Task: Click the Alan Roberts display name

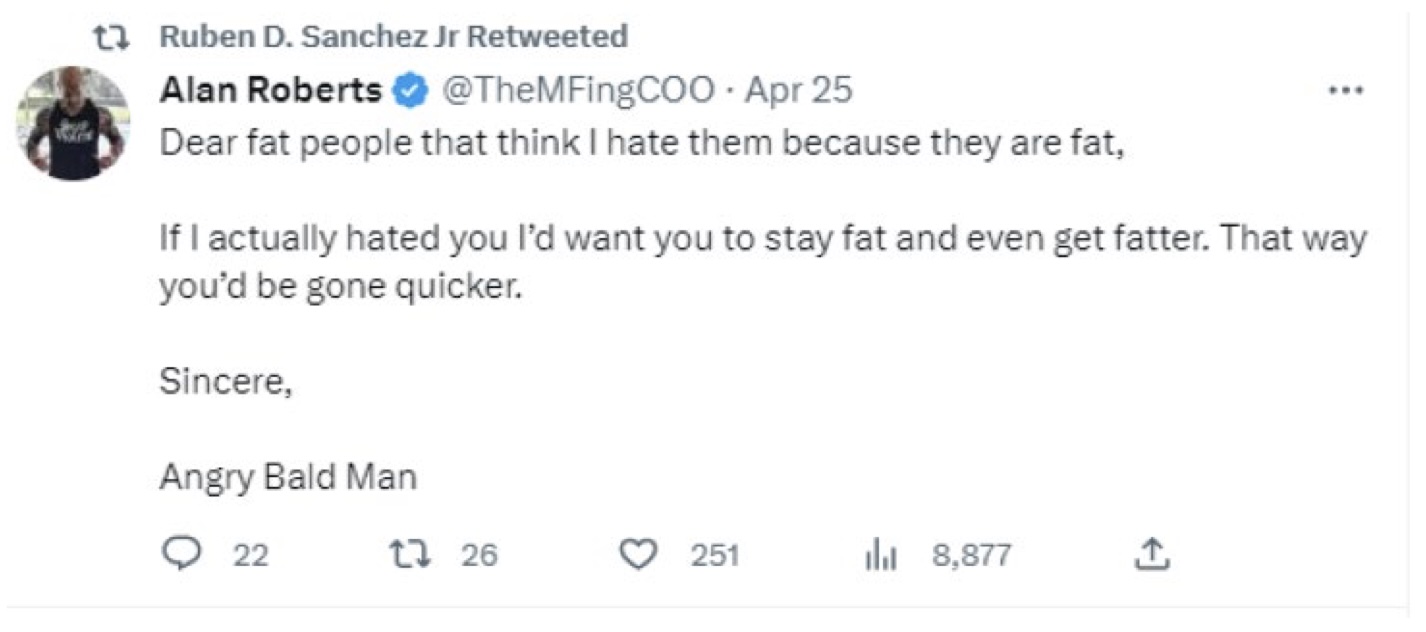Action: pyautogui.click(x=270, y=89)
